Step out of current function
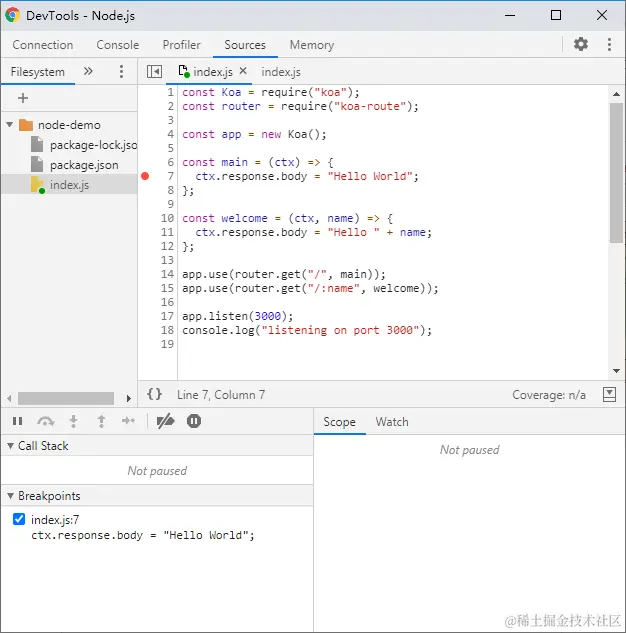Viewport: 626px width, 633px height. point(101,421)
